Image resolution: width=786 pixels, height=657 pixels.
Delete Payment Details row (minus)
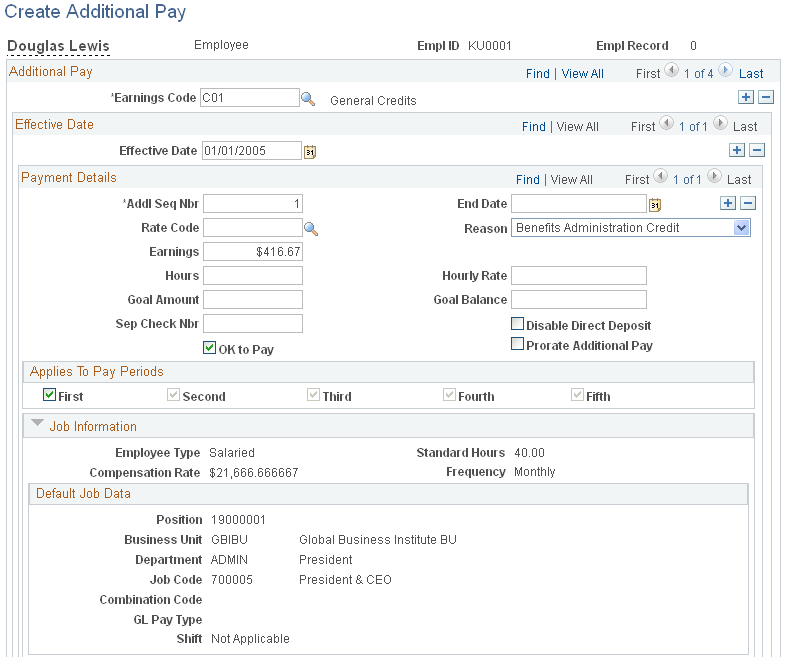[x=748, y=203]
